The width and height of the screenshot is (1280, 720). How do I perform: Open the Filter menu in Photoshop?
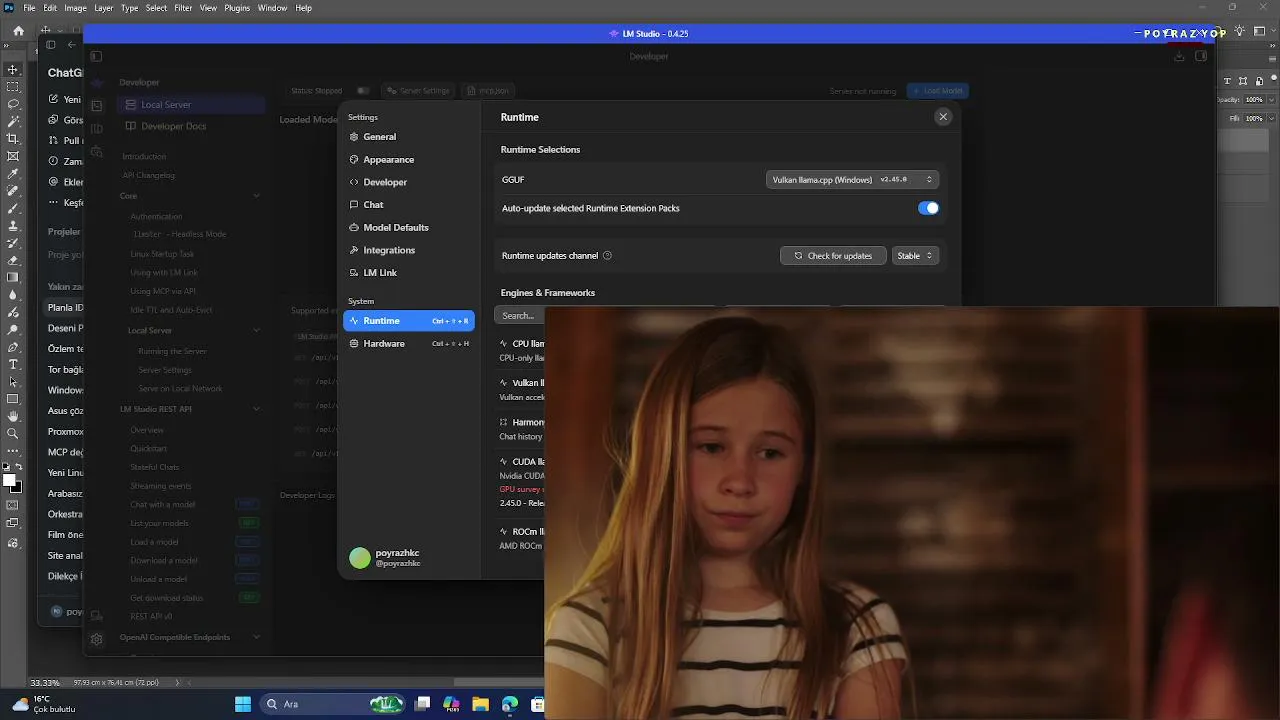pyautogui.click(x=183, y=8)
